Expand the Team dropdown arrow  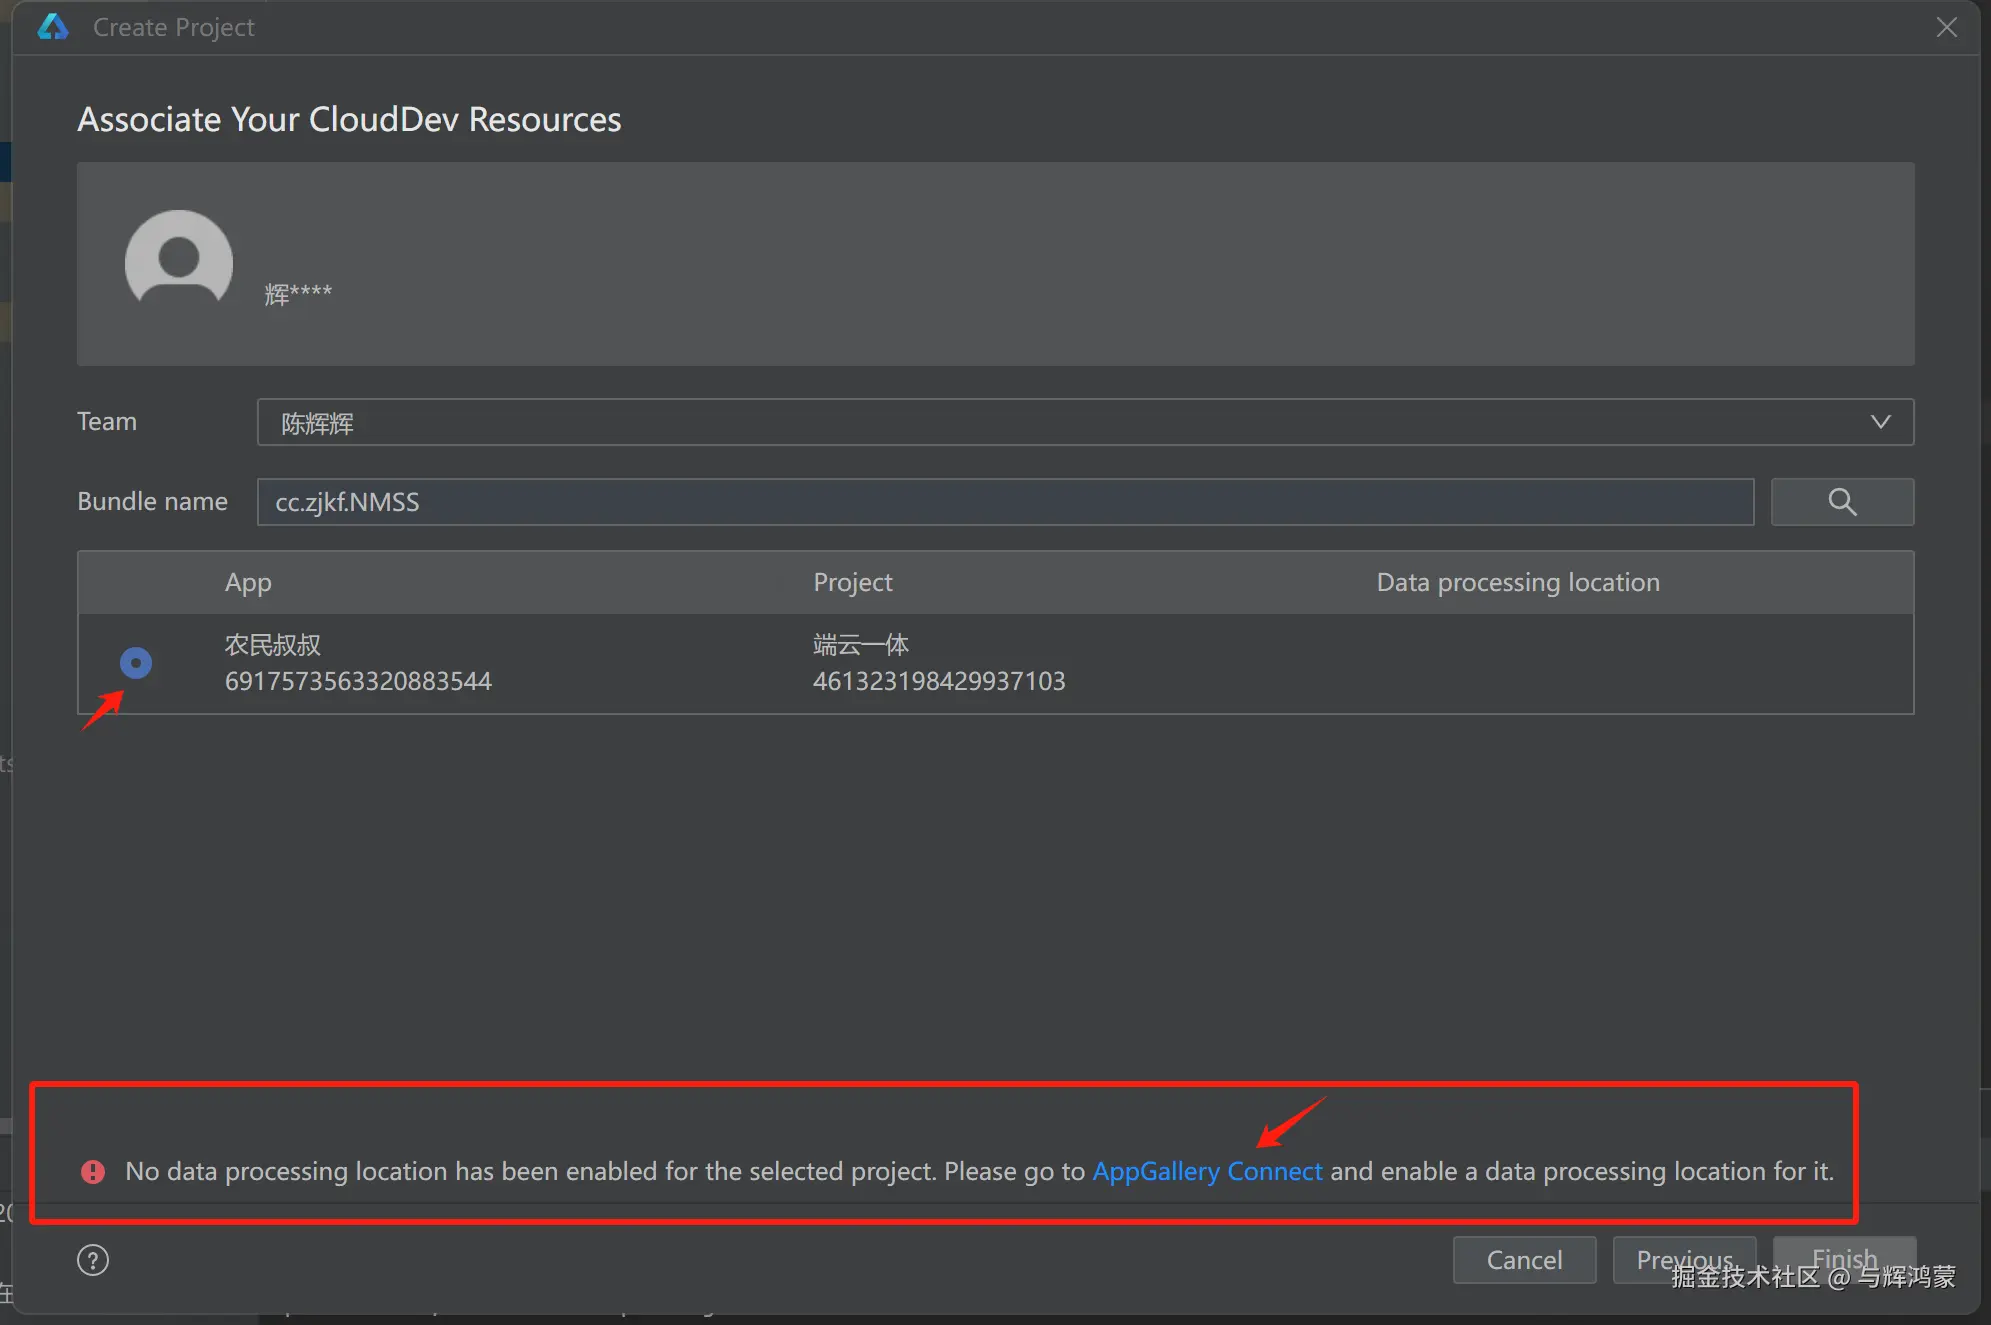[x=1880, y=422]
